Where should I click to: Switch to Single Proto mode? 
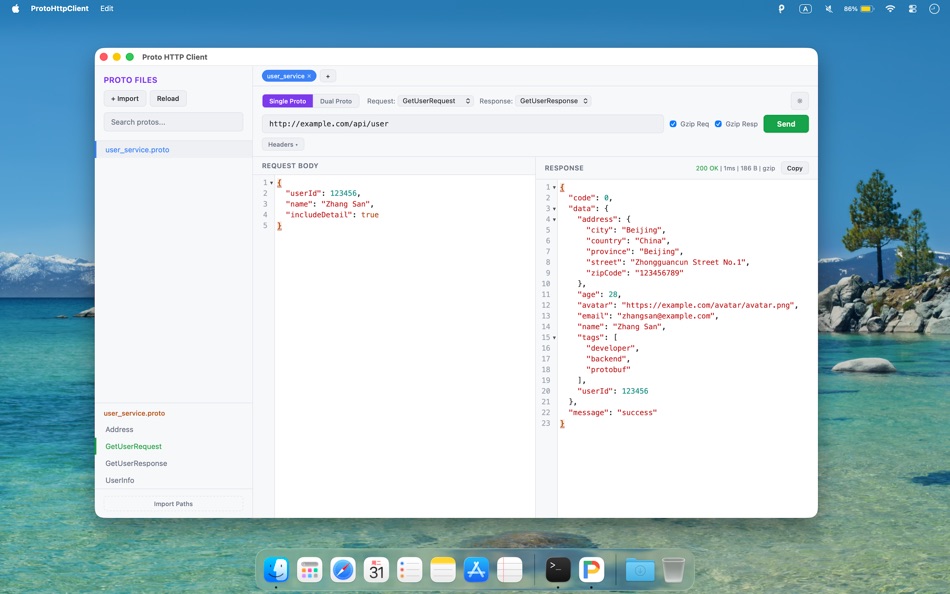[288, 101]
